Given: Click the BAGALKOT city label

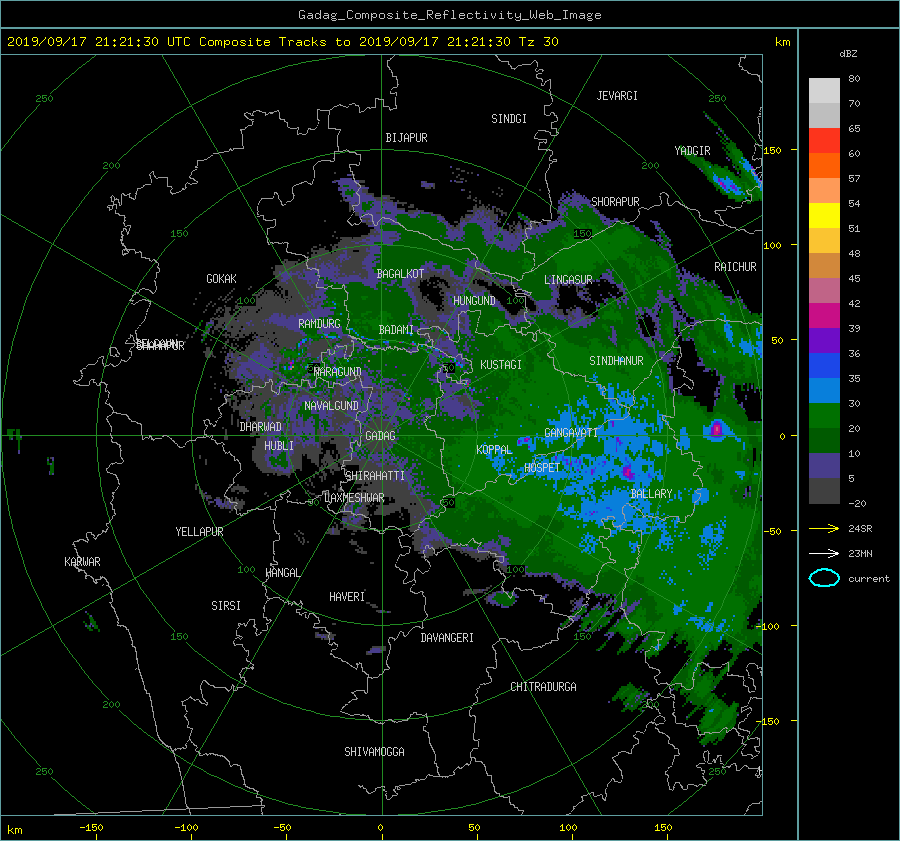Looking at the screenshot, I should (x=400, y=274).
